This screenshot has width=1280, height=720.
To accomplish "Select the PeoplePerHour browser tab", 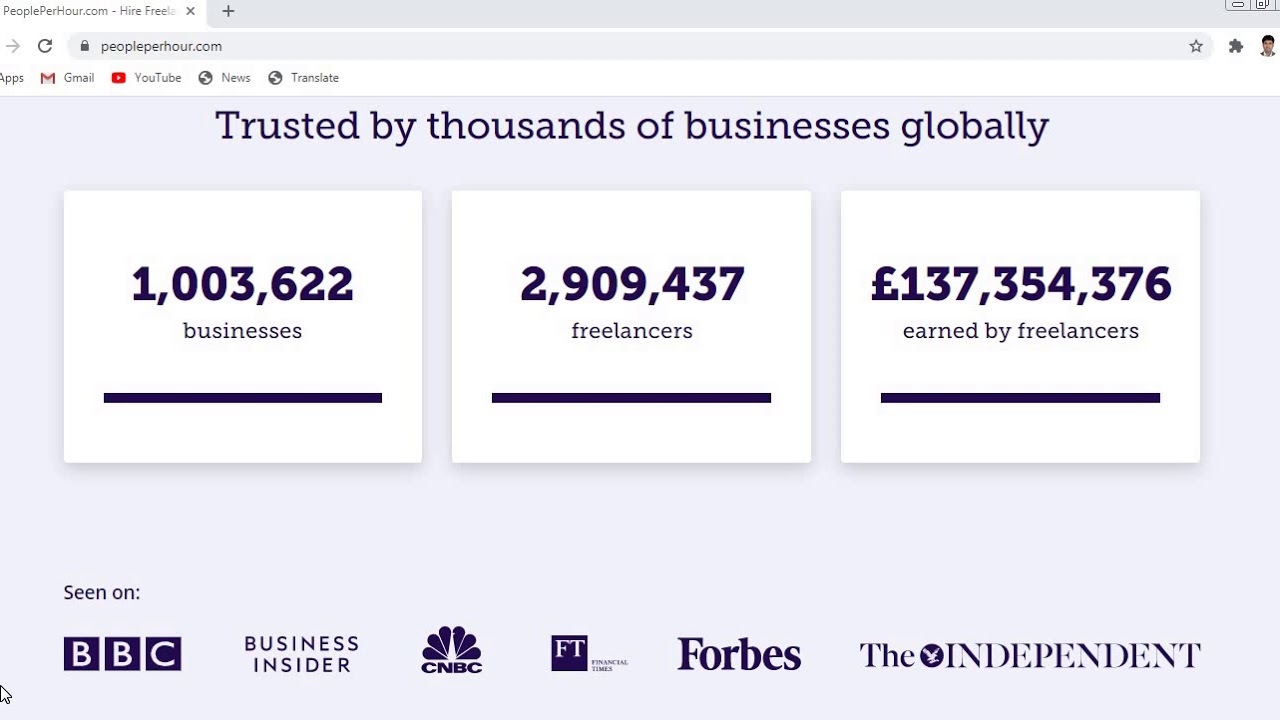I will [88, 11].
